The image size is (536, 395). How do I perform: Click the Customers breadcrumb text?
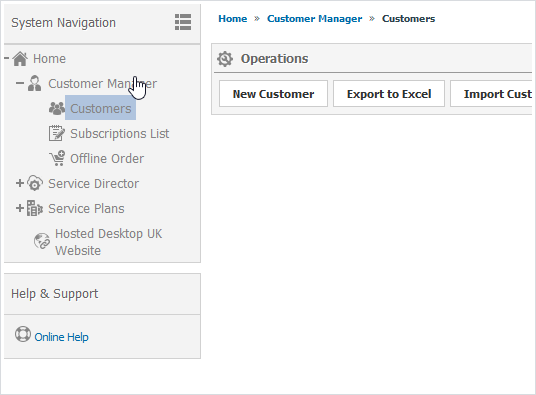click(x=408, y=18)
